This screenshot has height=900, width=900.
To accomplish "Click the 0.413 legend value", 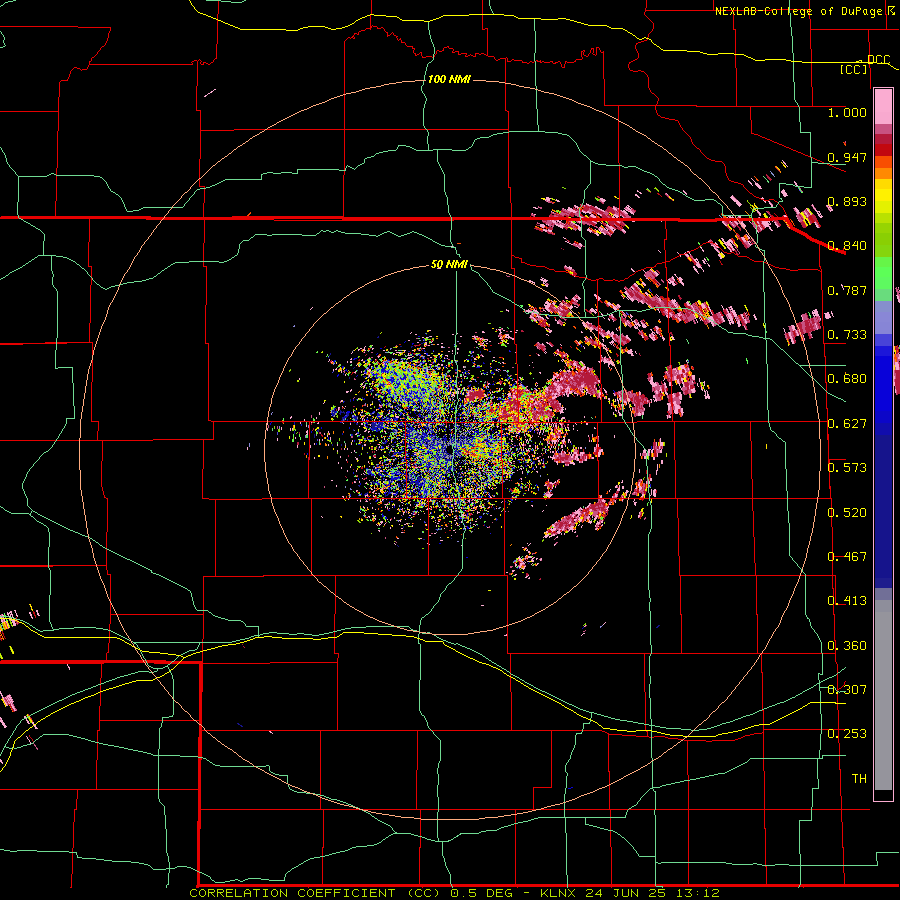I will [x=847, y=601].
